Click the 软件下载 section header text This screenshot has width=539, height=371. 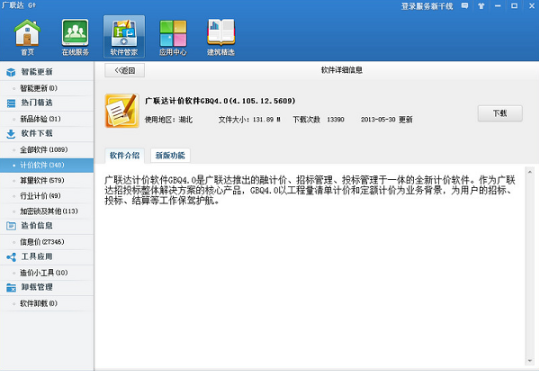click(x=37, y=133)
